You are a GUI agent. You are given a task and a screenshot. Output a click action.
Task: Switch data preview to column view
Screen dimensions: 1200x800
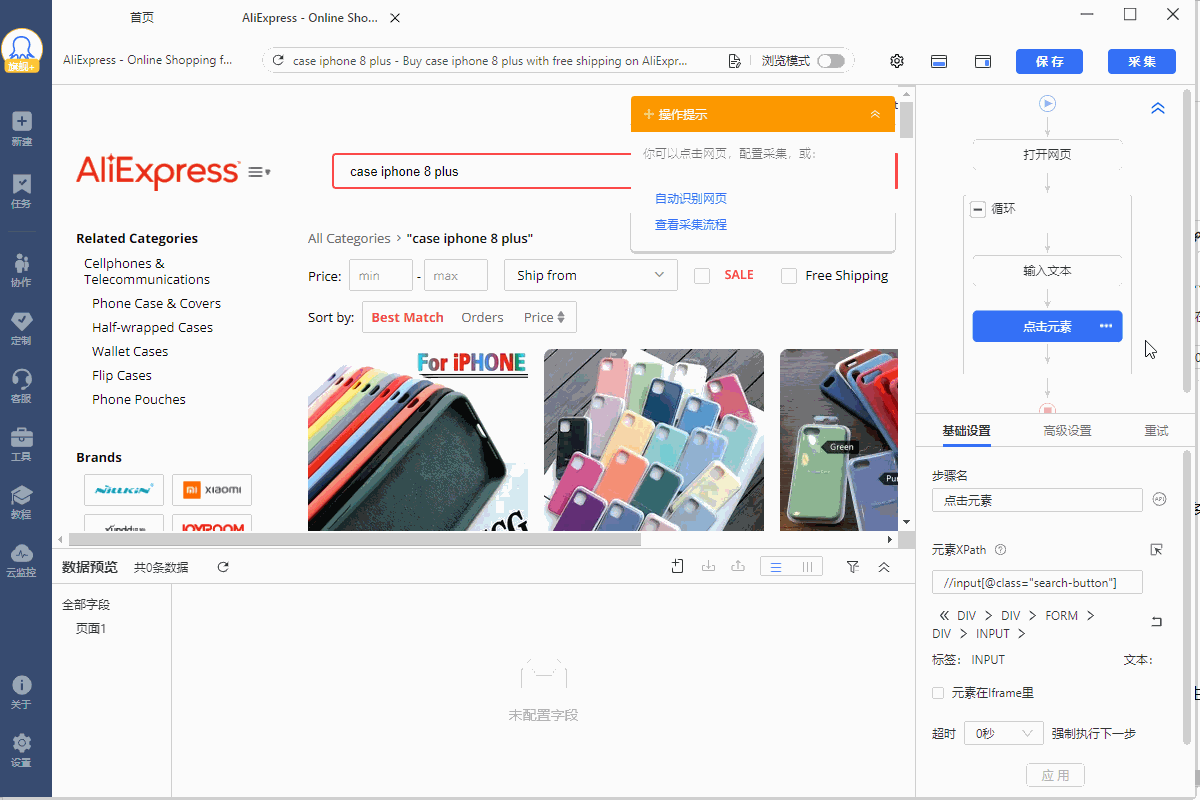click(806, 567)
